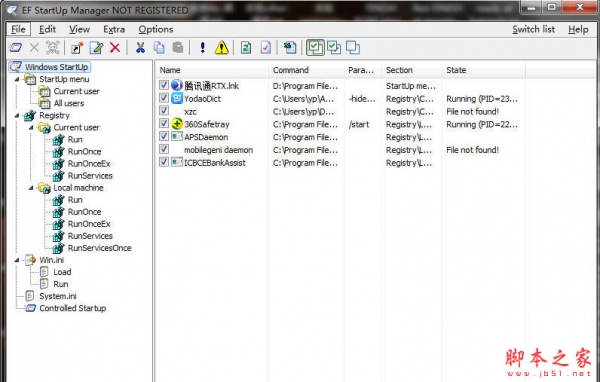Open the File menu
The image size is (600, 382).
coord(18,29)
